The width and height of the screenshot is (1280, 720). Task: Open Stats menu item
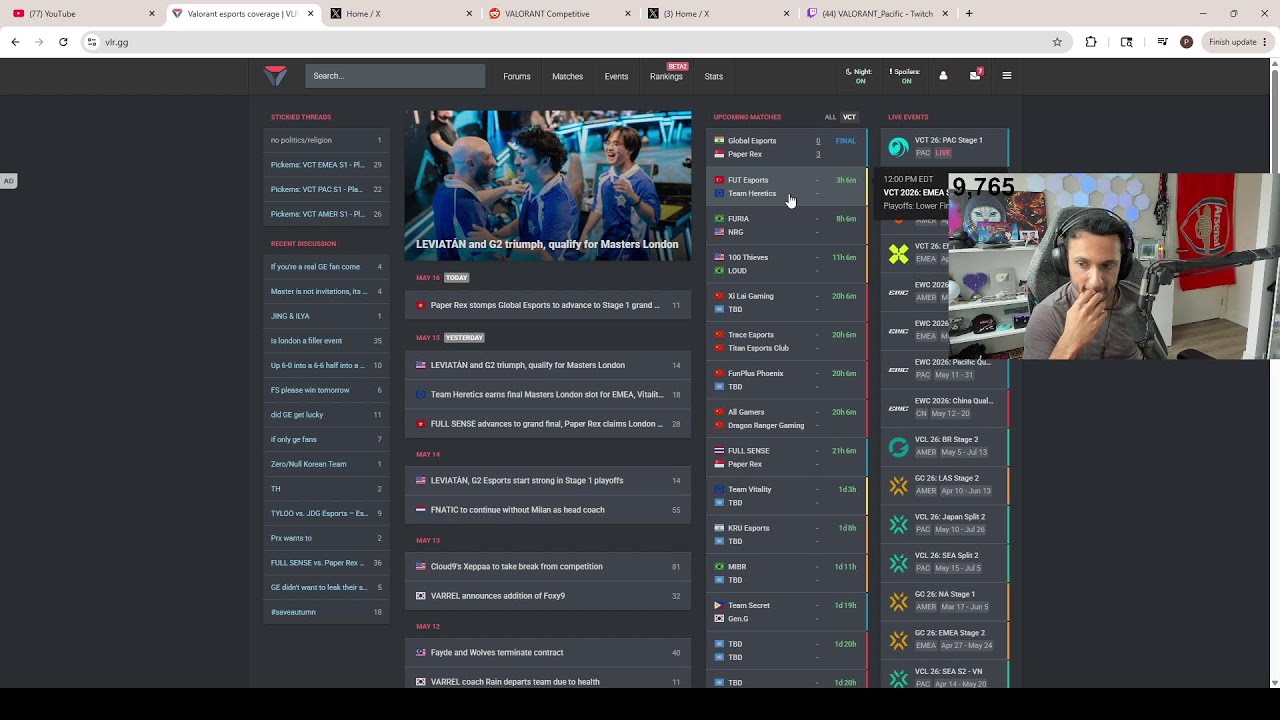[x=713, y=76]
